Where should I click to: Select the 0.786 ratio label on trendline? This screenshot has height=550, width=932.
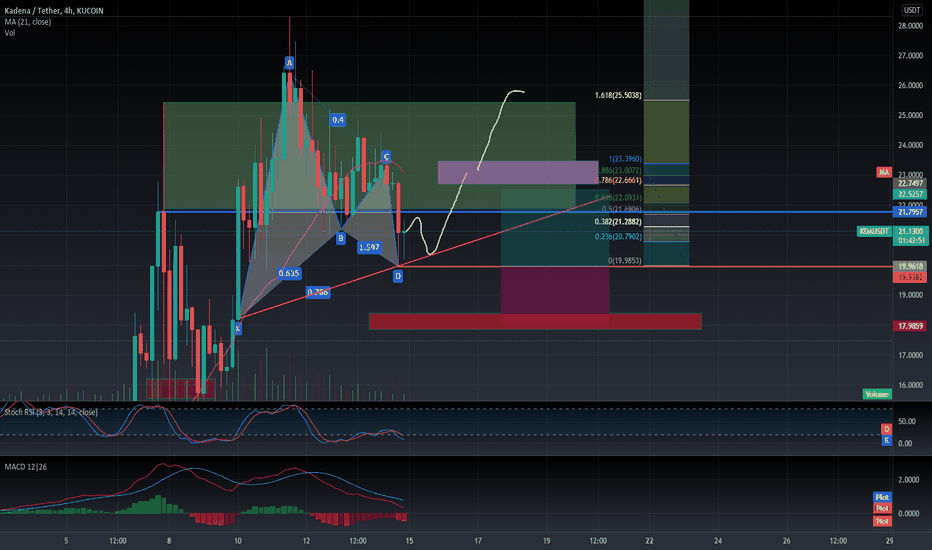[x=318, y=292]
